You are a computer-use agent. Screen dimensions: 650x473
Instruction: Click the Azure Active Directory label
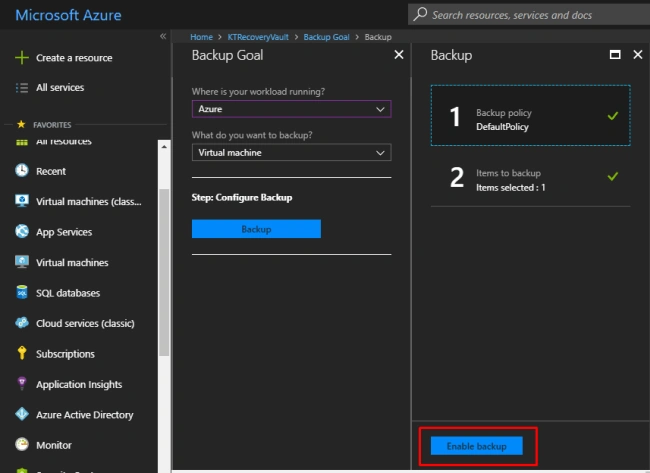[85, 415]
